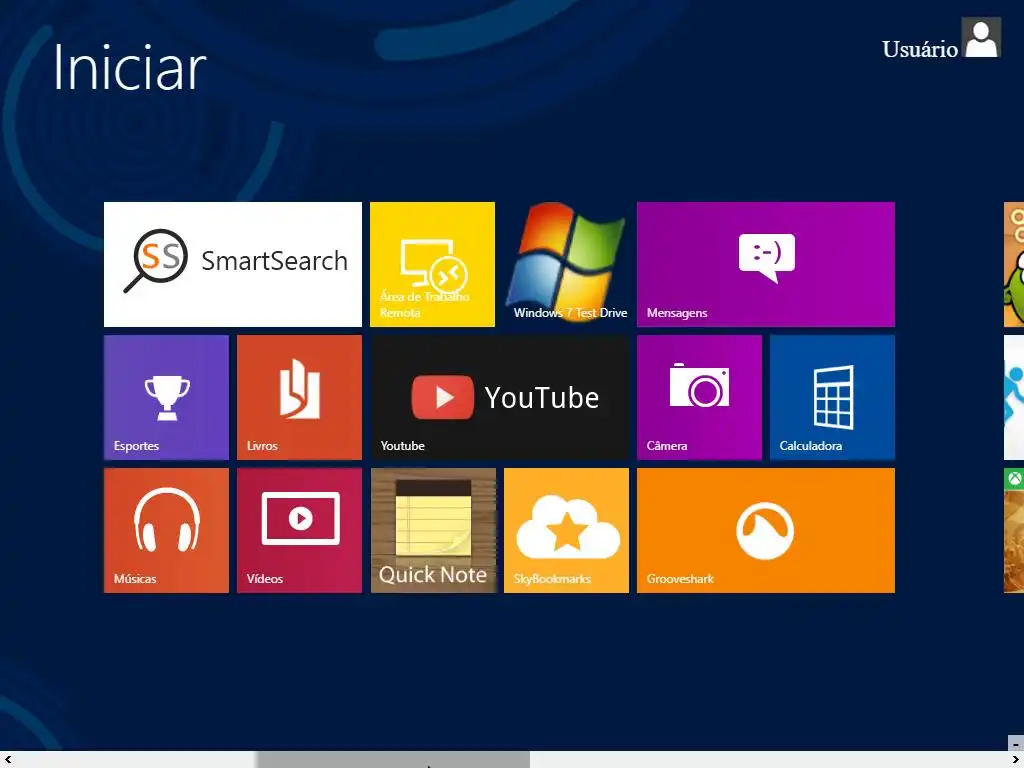Open the Câmera tile
Image resolution: width=1024 pixels, height=768 pixels.
tap(699, 397)
